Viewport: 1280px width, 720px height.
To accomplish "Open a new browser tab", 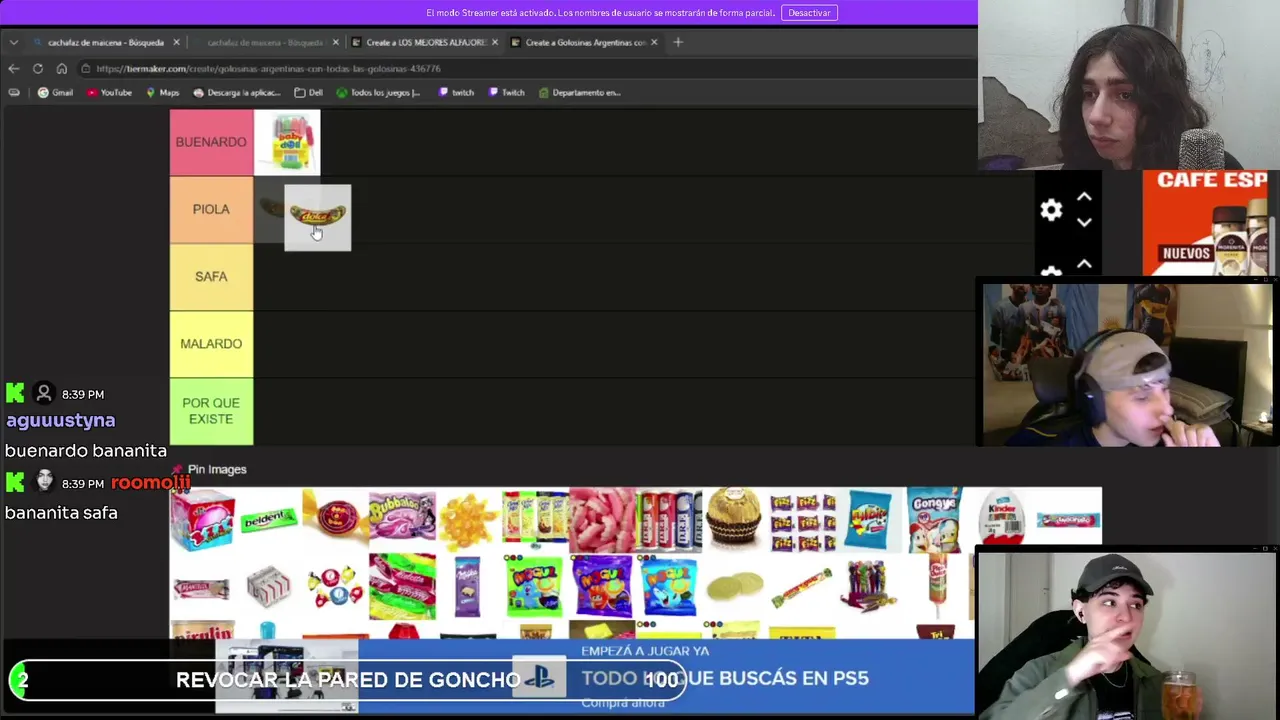I will coord(678,42).
